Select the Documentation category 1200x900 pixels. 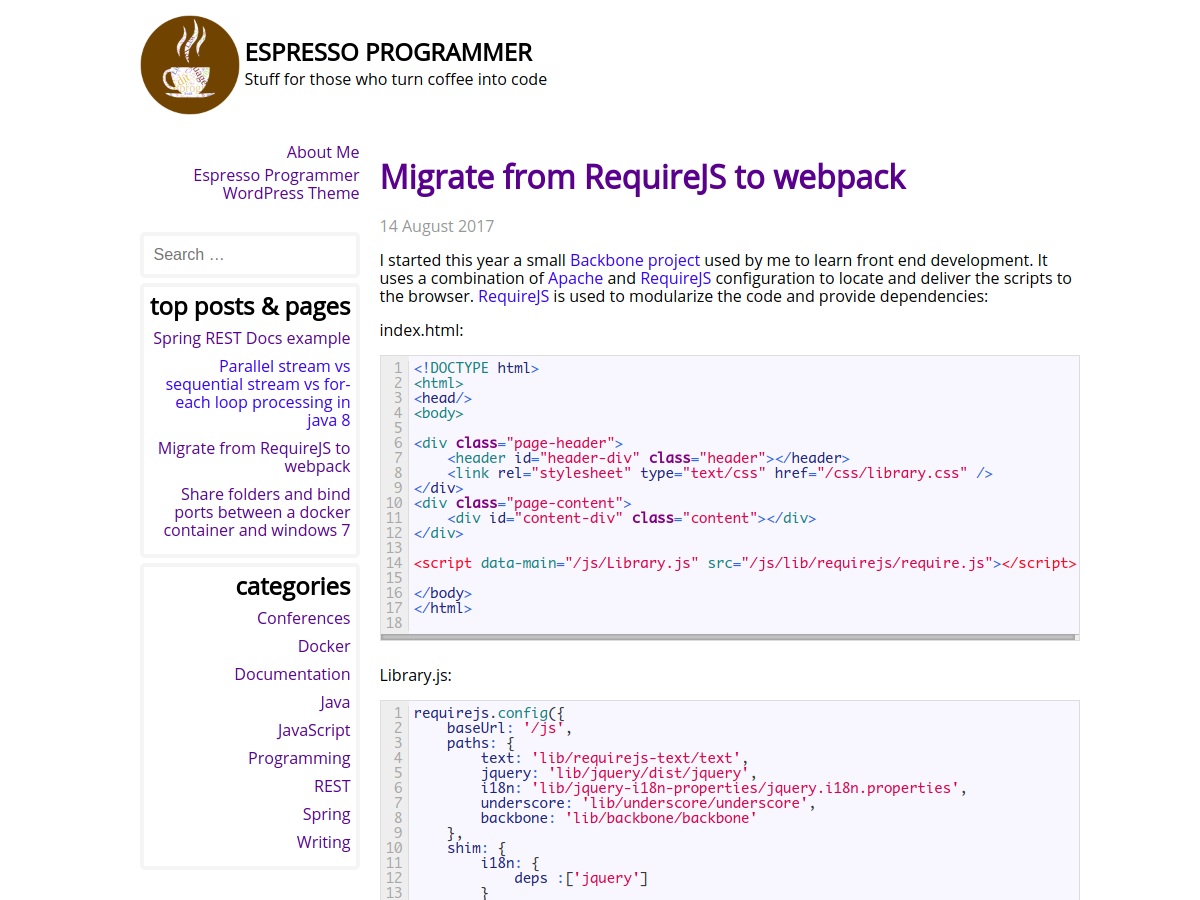pyautogui.click(x=292, y=674)
